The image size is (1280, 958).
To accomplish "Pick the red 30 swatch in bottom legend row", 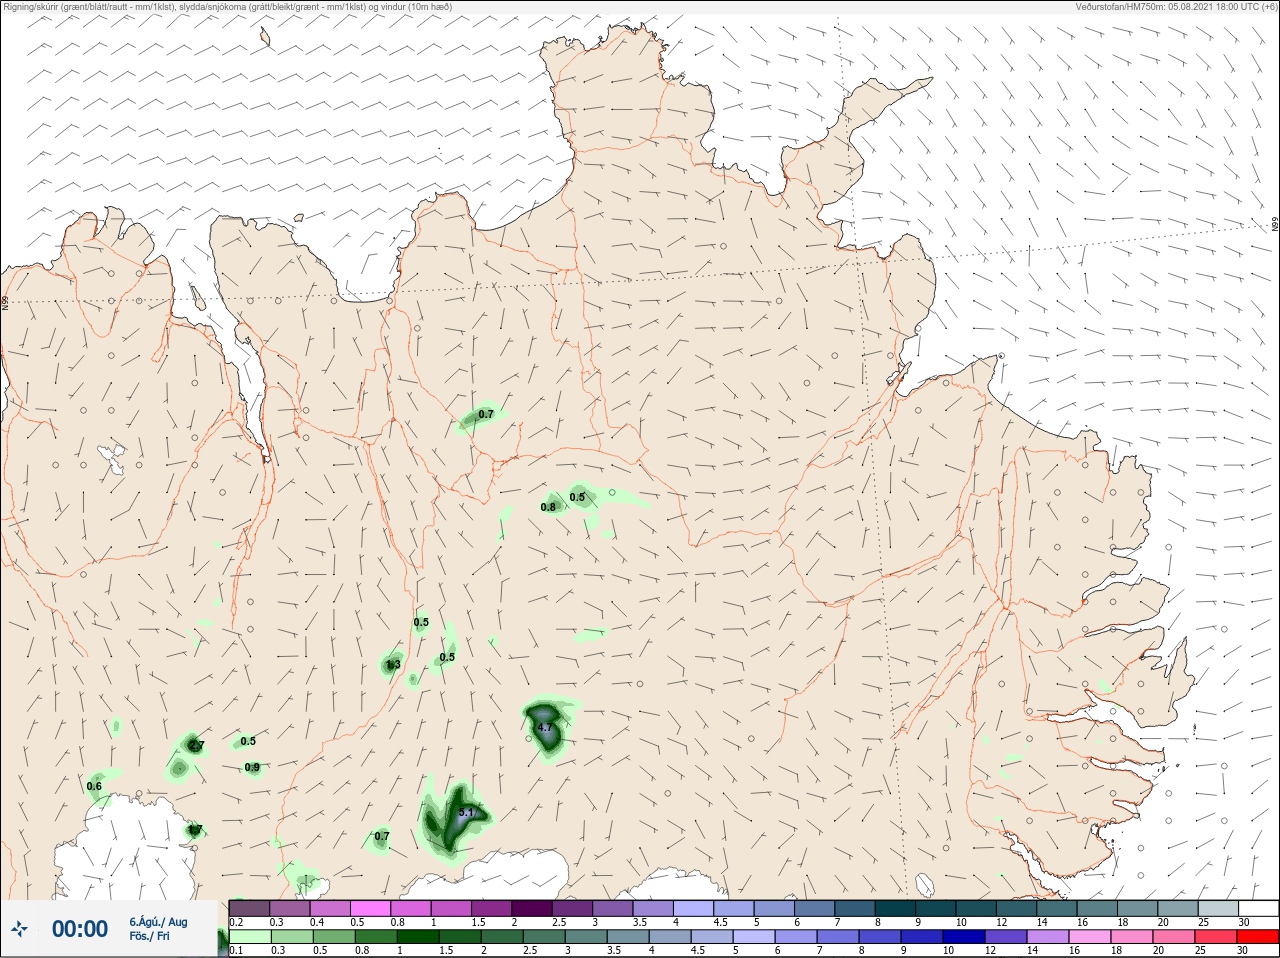I will click(1257, 937).
